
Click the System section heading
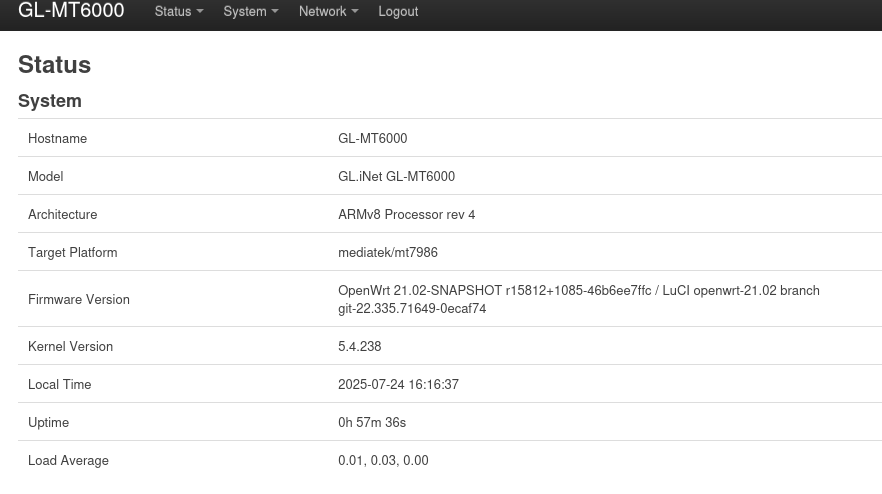click(x=50, y=101)
